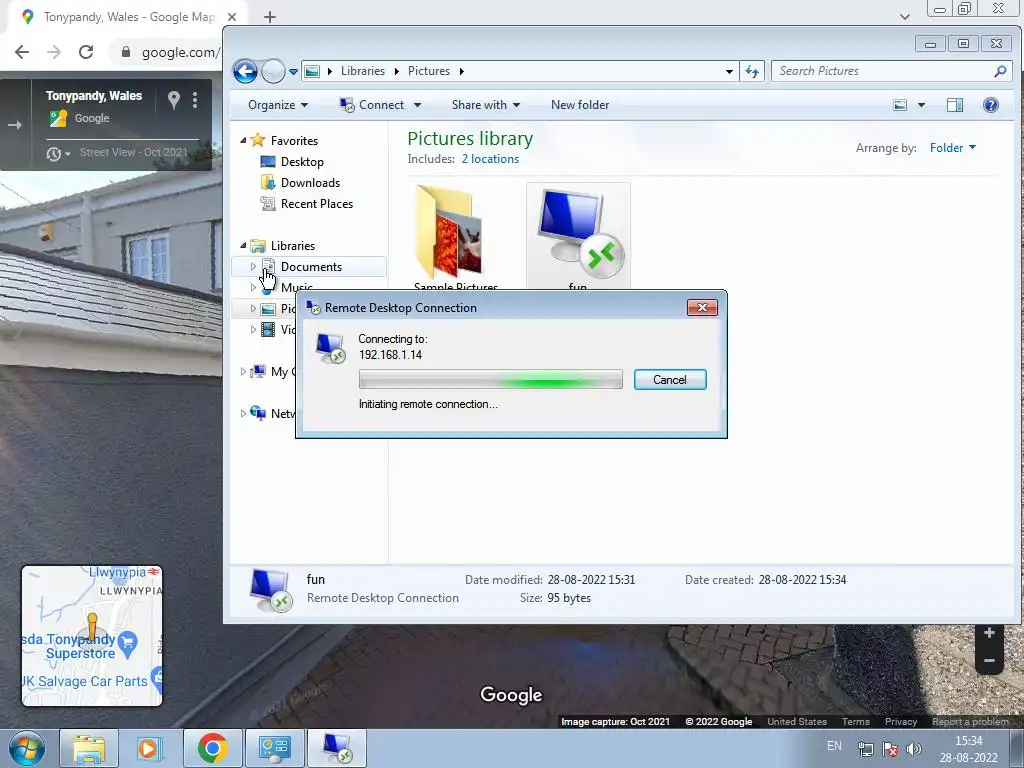Go back in Chrome
This screenshot has height=768, width=1024.
(22, 52)
